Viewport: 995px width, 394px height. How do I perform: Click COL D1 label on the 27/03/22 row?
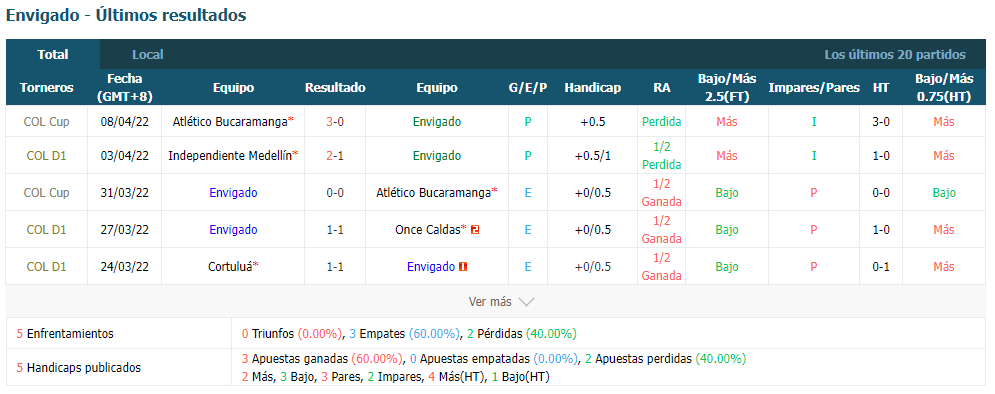pos(46,230)
